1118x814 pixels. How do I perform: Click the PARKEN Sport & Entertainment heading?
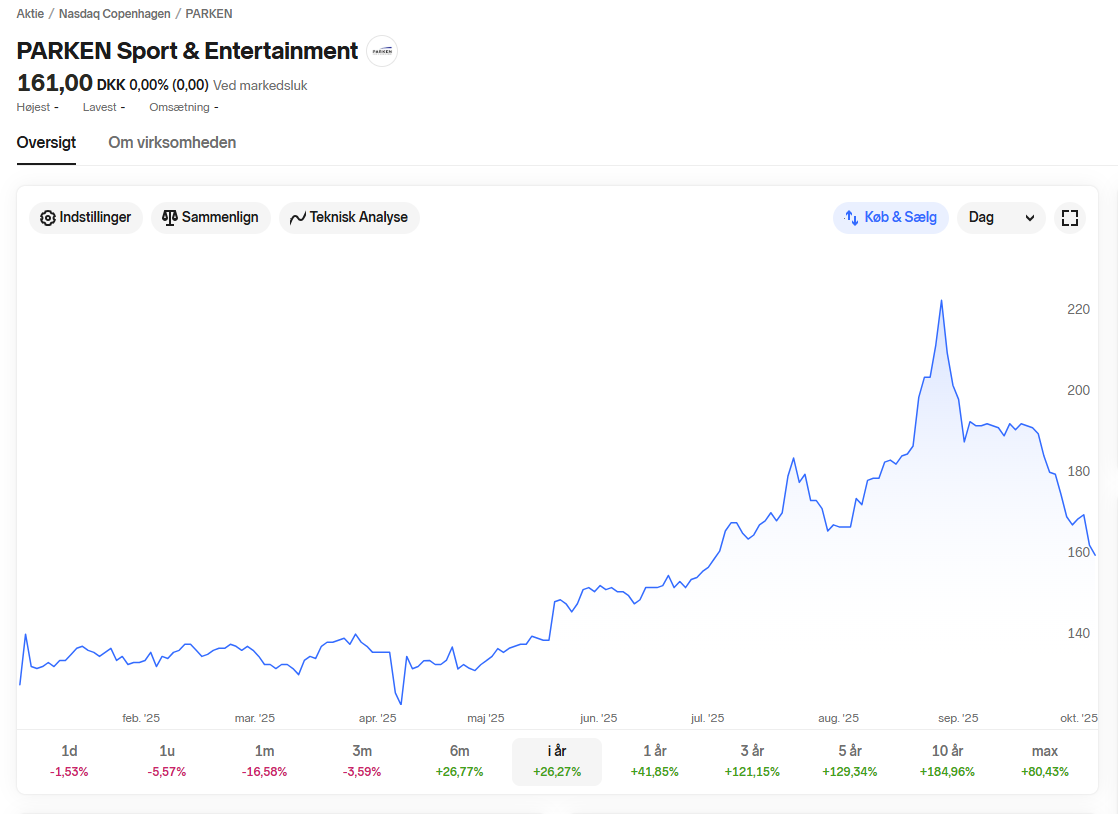187,51
